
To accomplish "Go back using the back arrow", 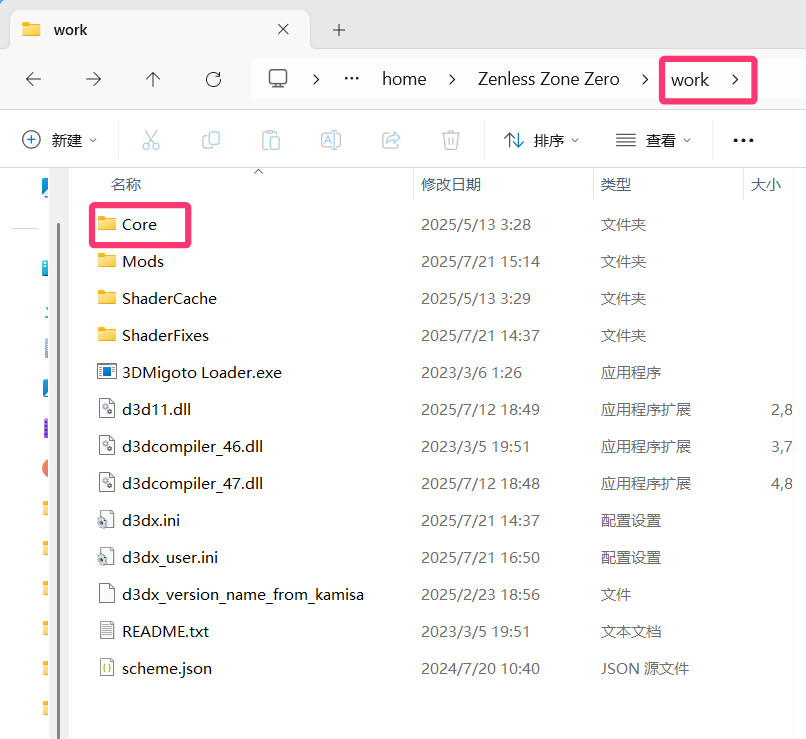I will click(35, 79).
